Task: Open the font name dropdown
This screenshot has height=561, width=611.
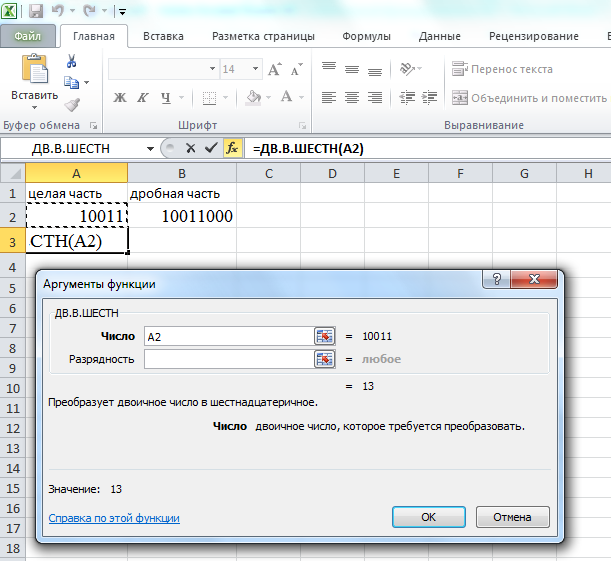Action: [211, 69]
